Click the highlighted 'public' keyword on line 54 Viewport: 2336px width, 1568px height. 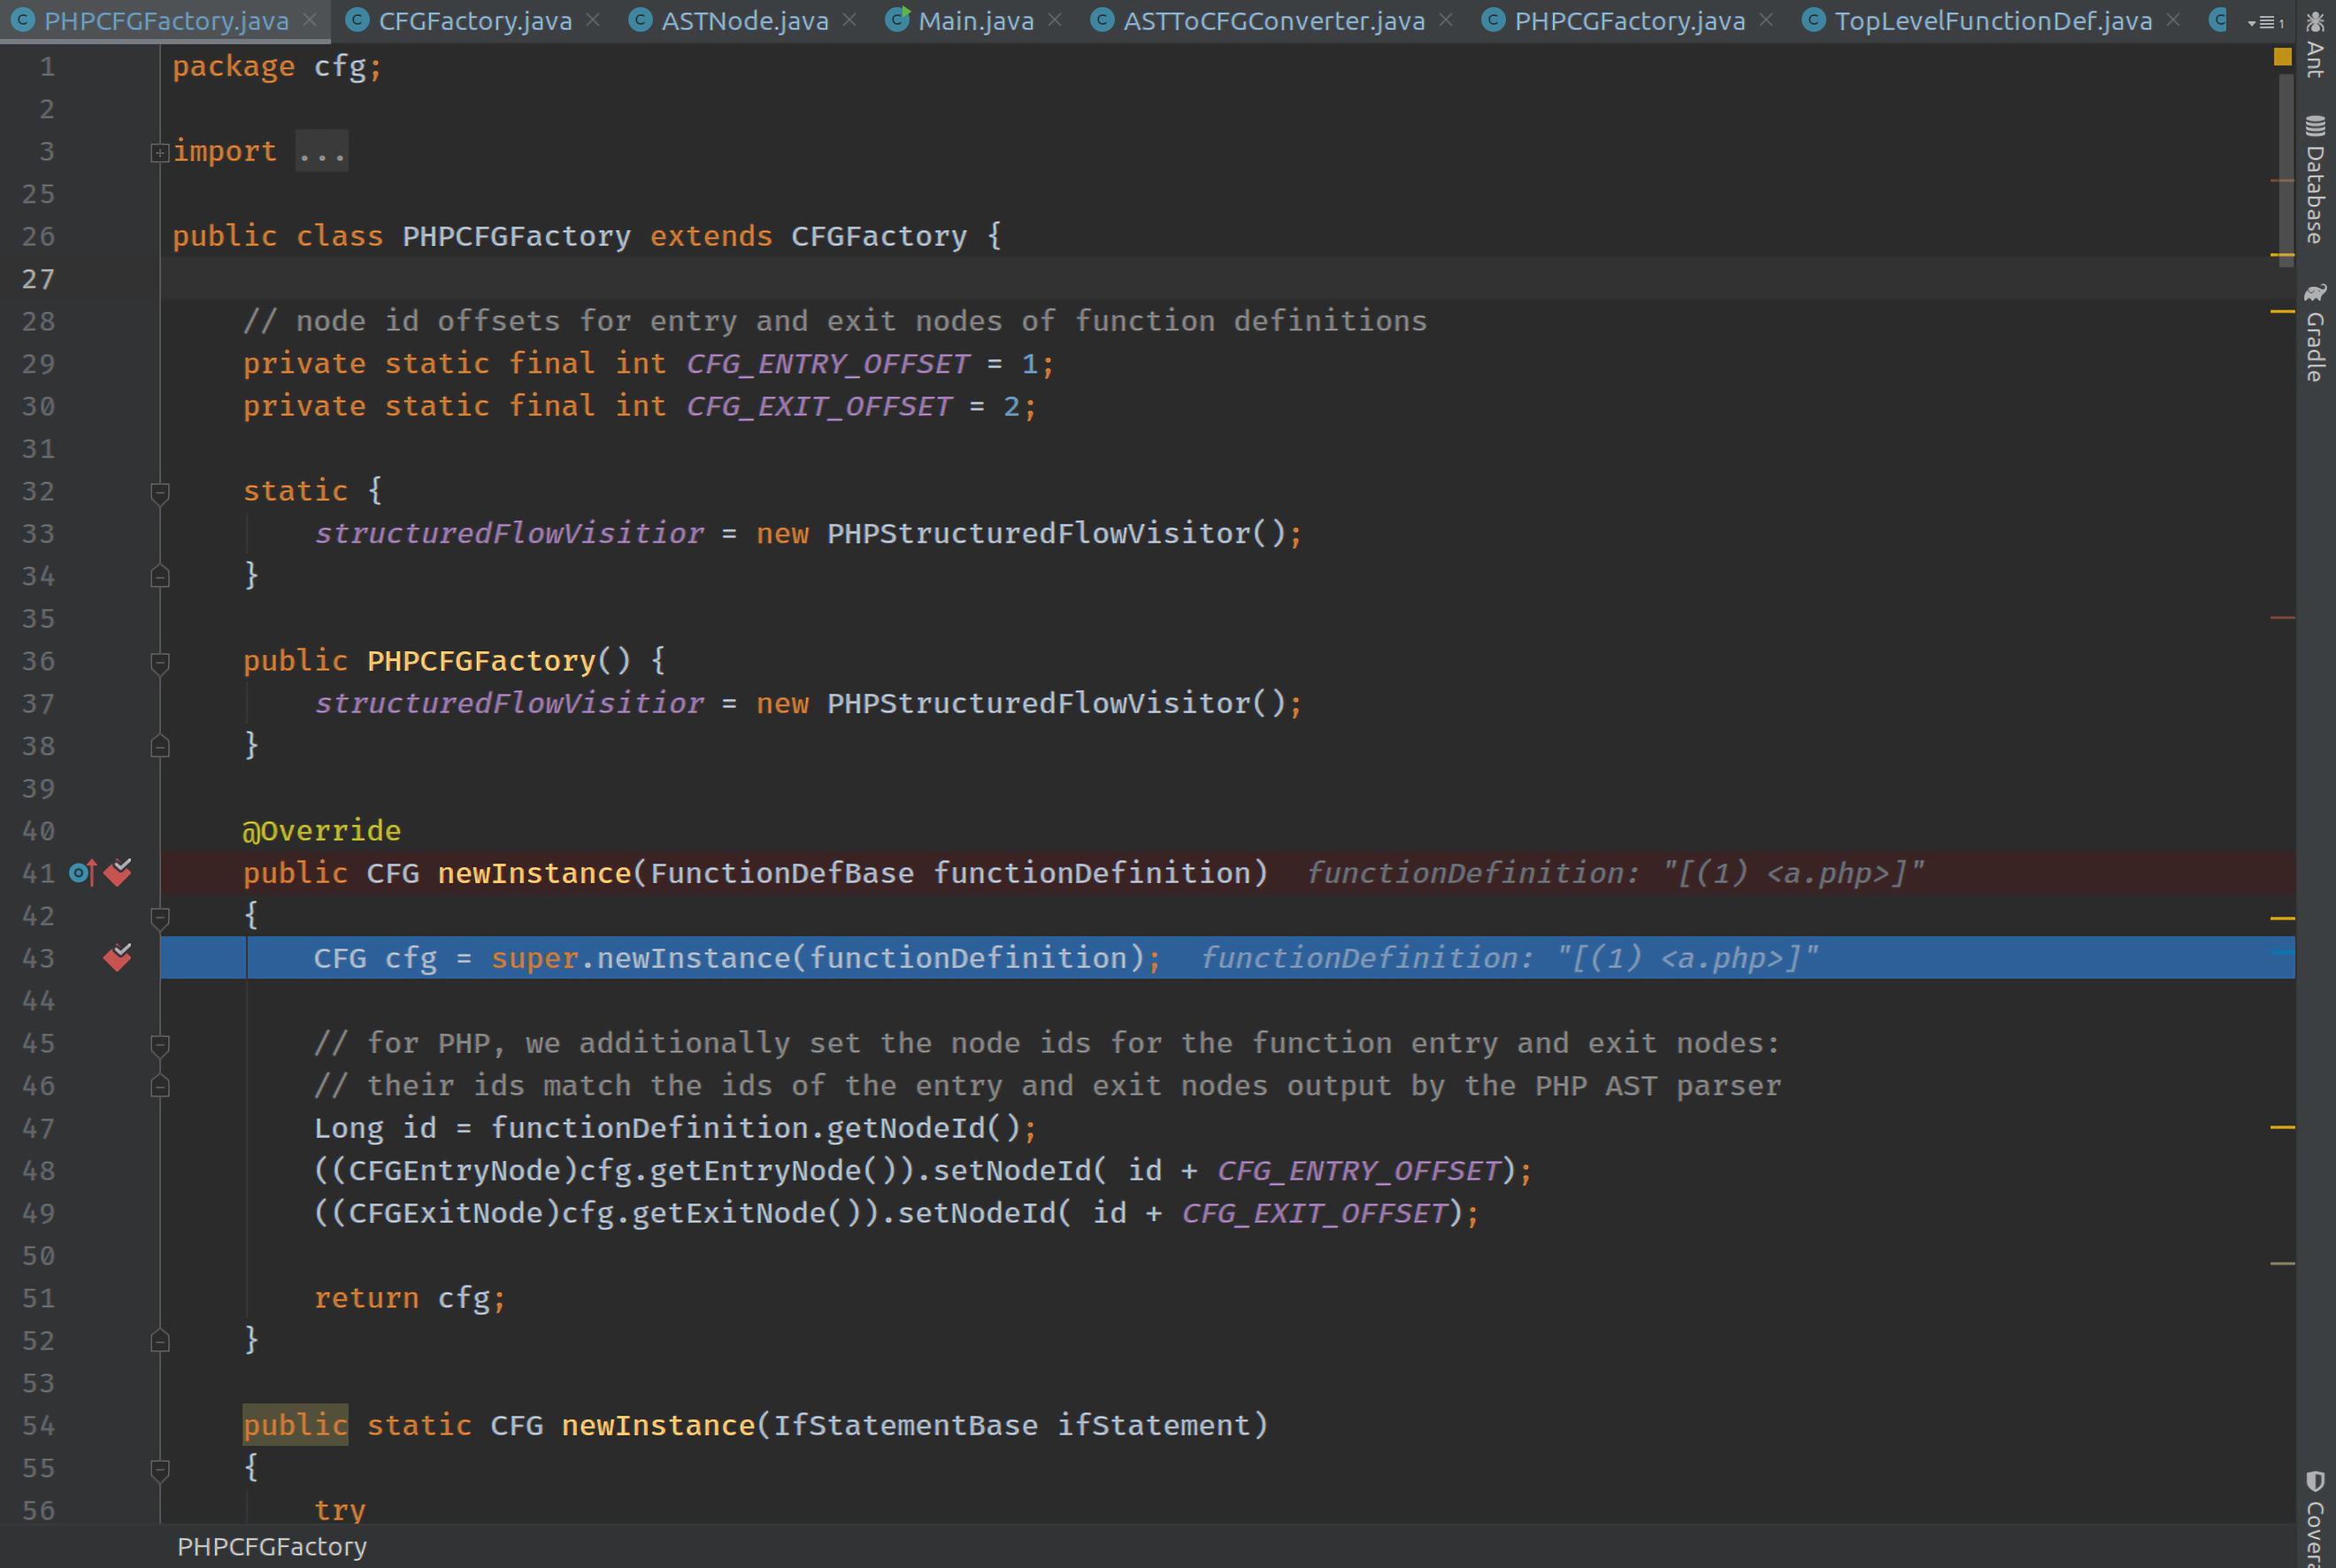click(x=295, y=1425)
